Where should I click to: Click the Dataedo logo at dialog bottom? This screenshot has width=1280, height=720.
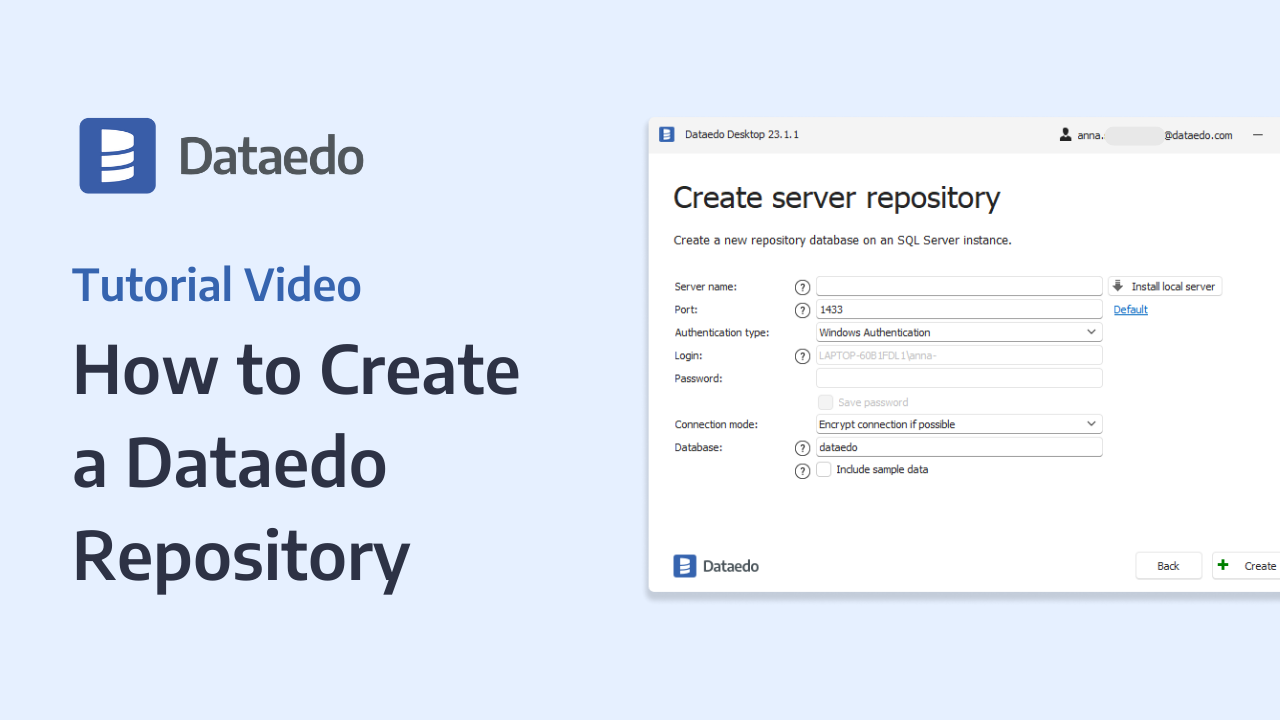716,566
